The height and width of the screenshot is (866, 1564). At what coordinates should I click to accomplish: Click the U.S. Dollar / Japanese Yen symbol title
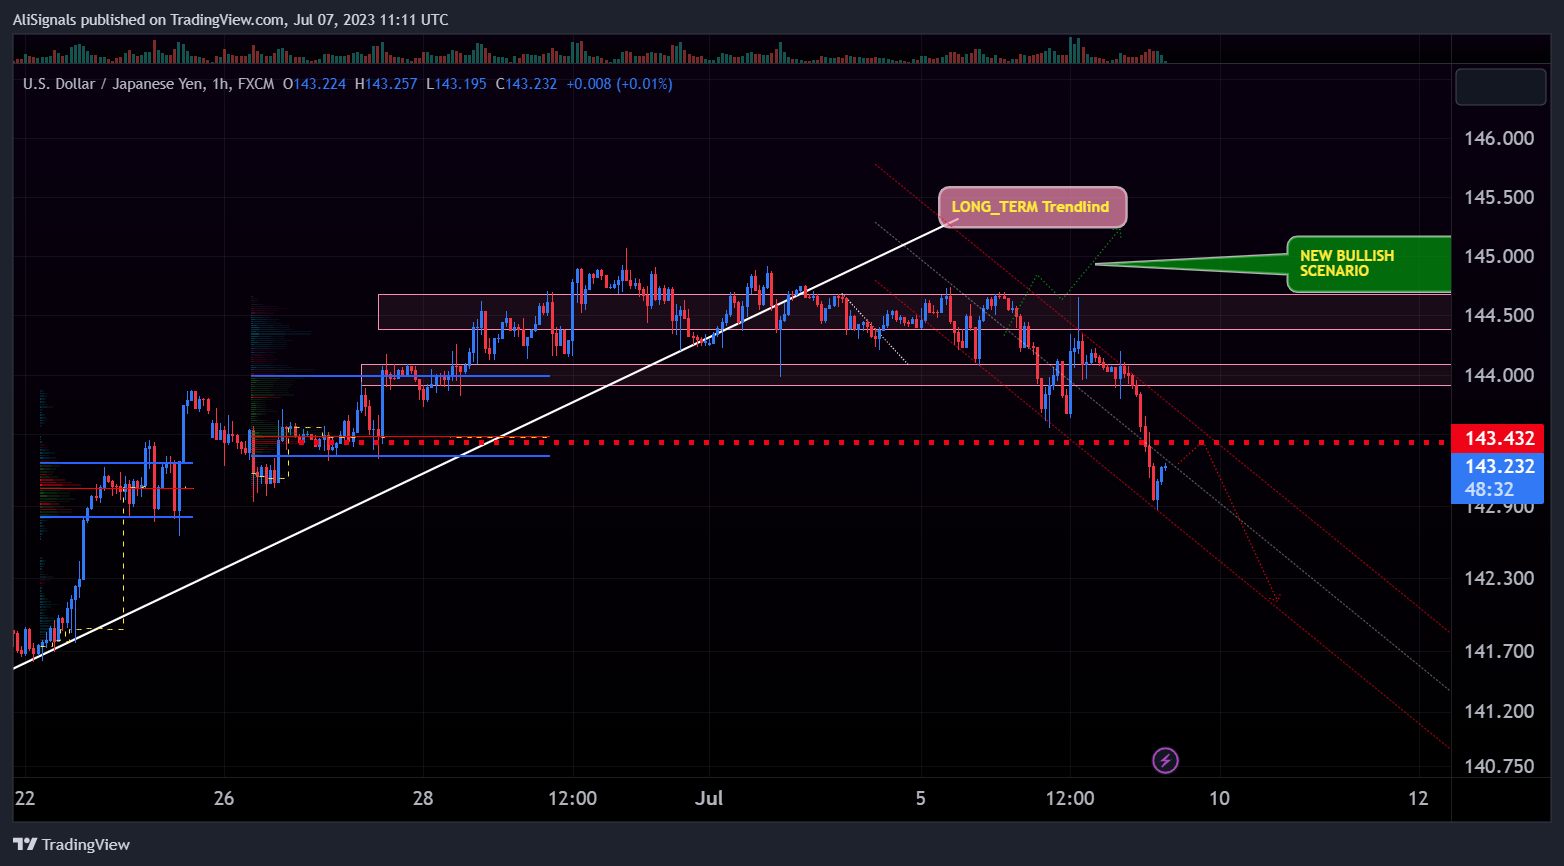[114, 84]
